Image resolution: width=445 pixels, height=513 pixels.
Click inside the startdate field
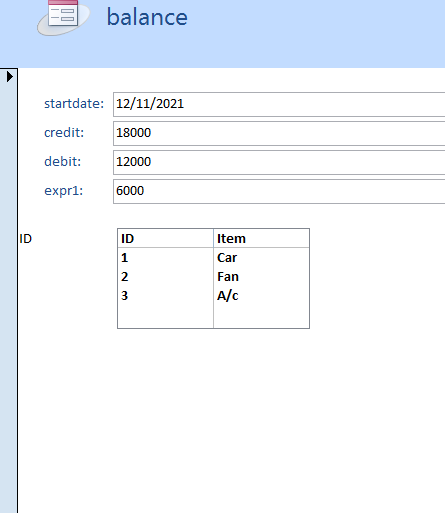point(279,104)
